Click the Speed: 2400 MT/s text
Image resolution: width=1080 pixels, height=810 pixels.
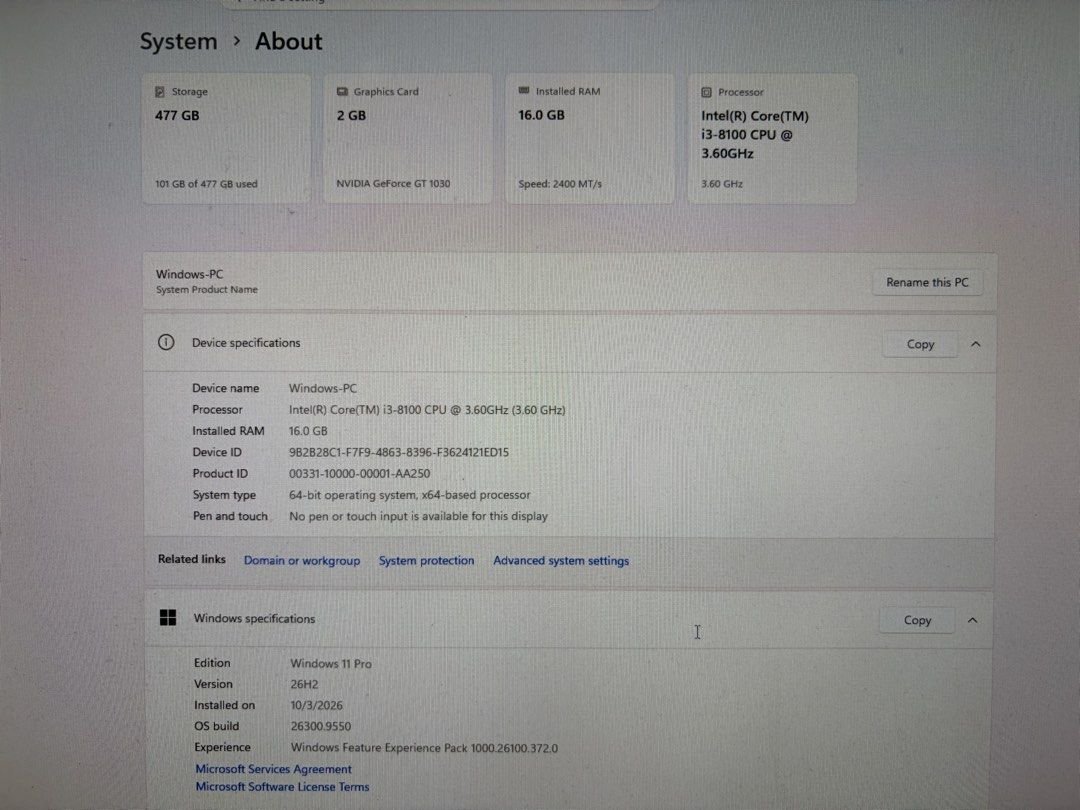point(560,184)
